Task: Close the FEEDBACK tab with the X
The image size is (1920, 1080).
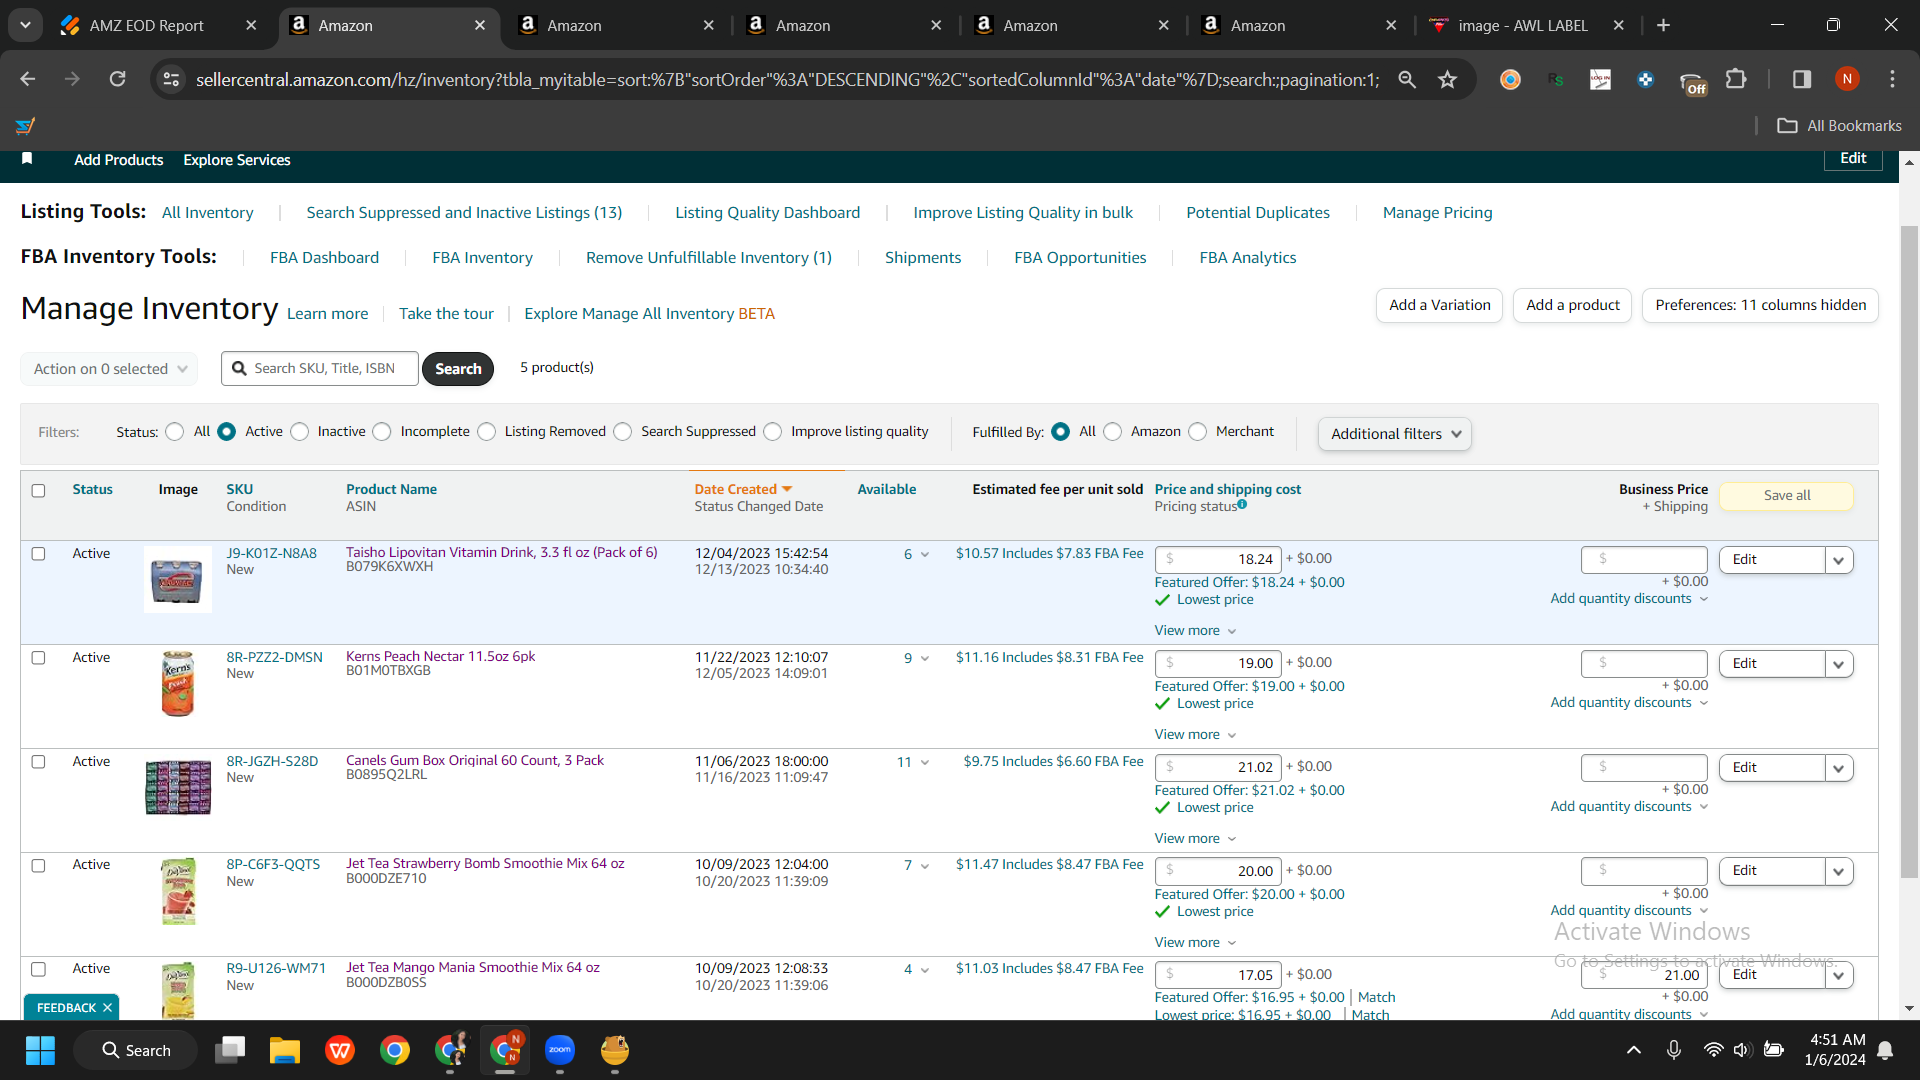Action: coord(107,1008)
